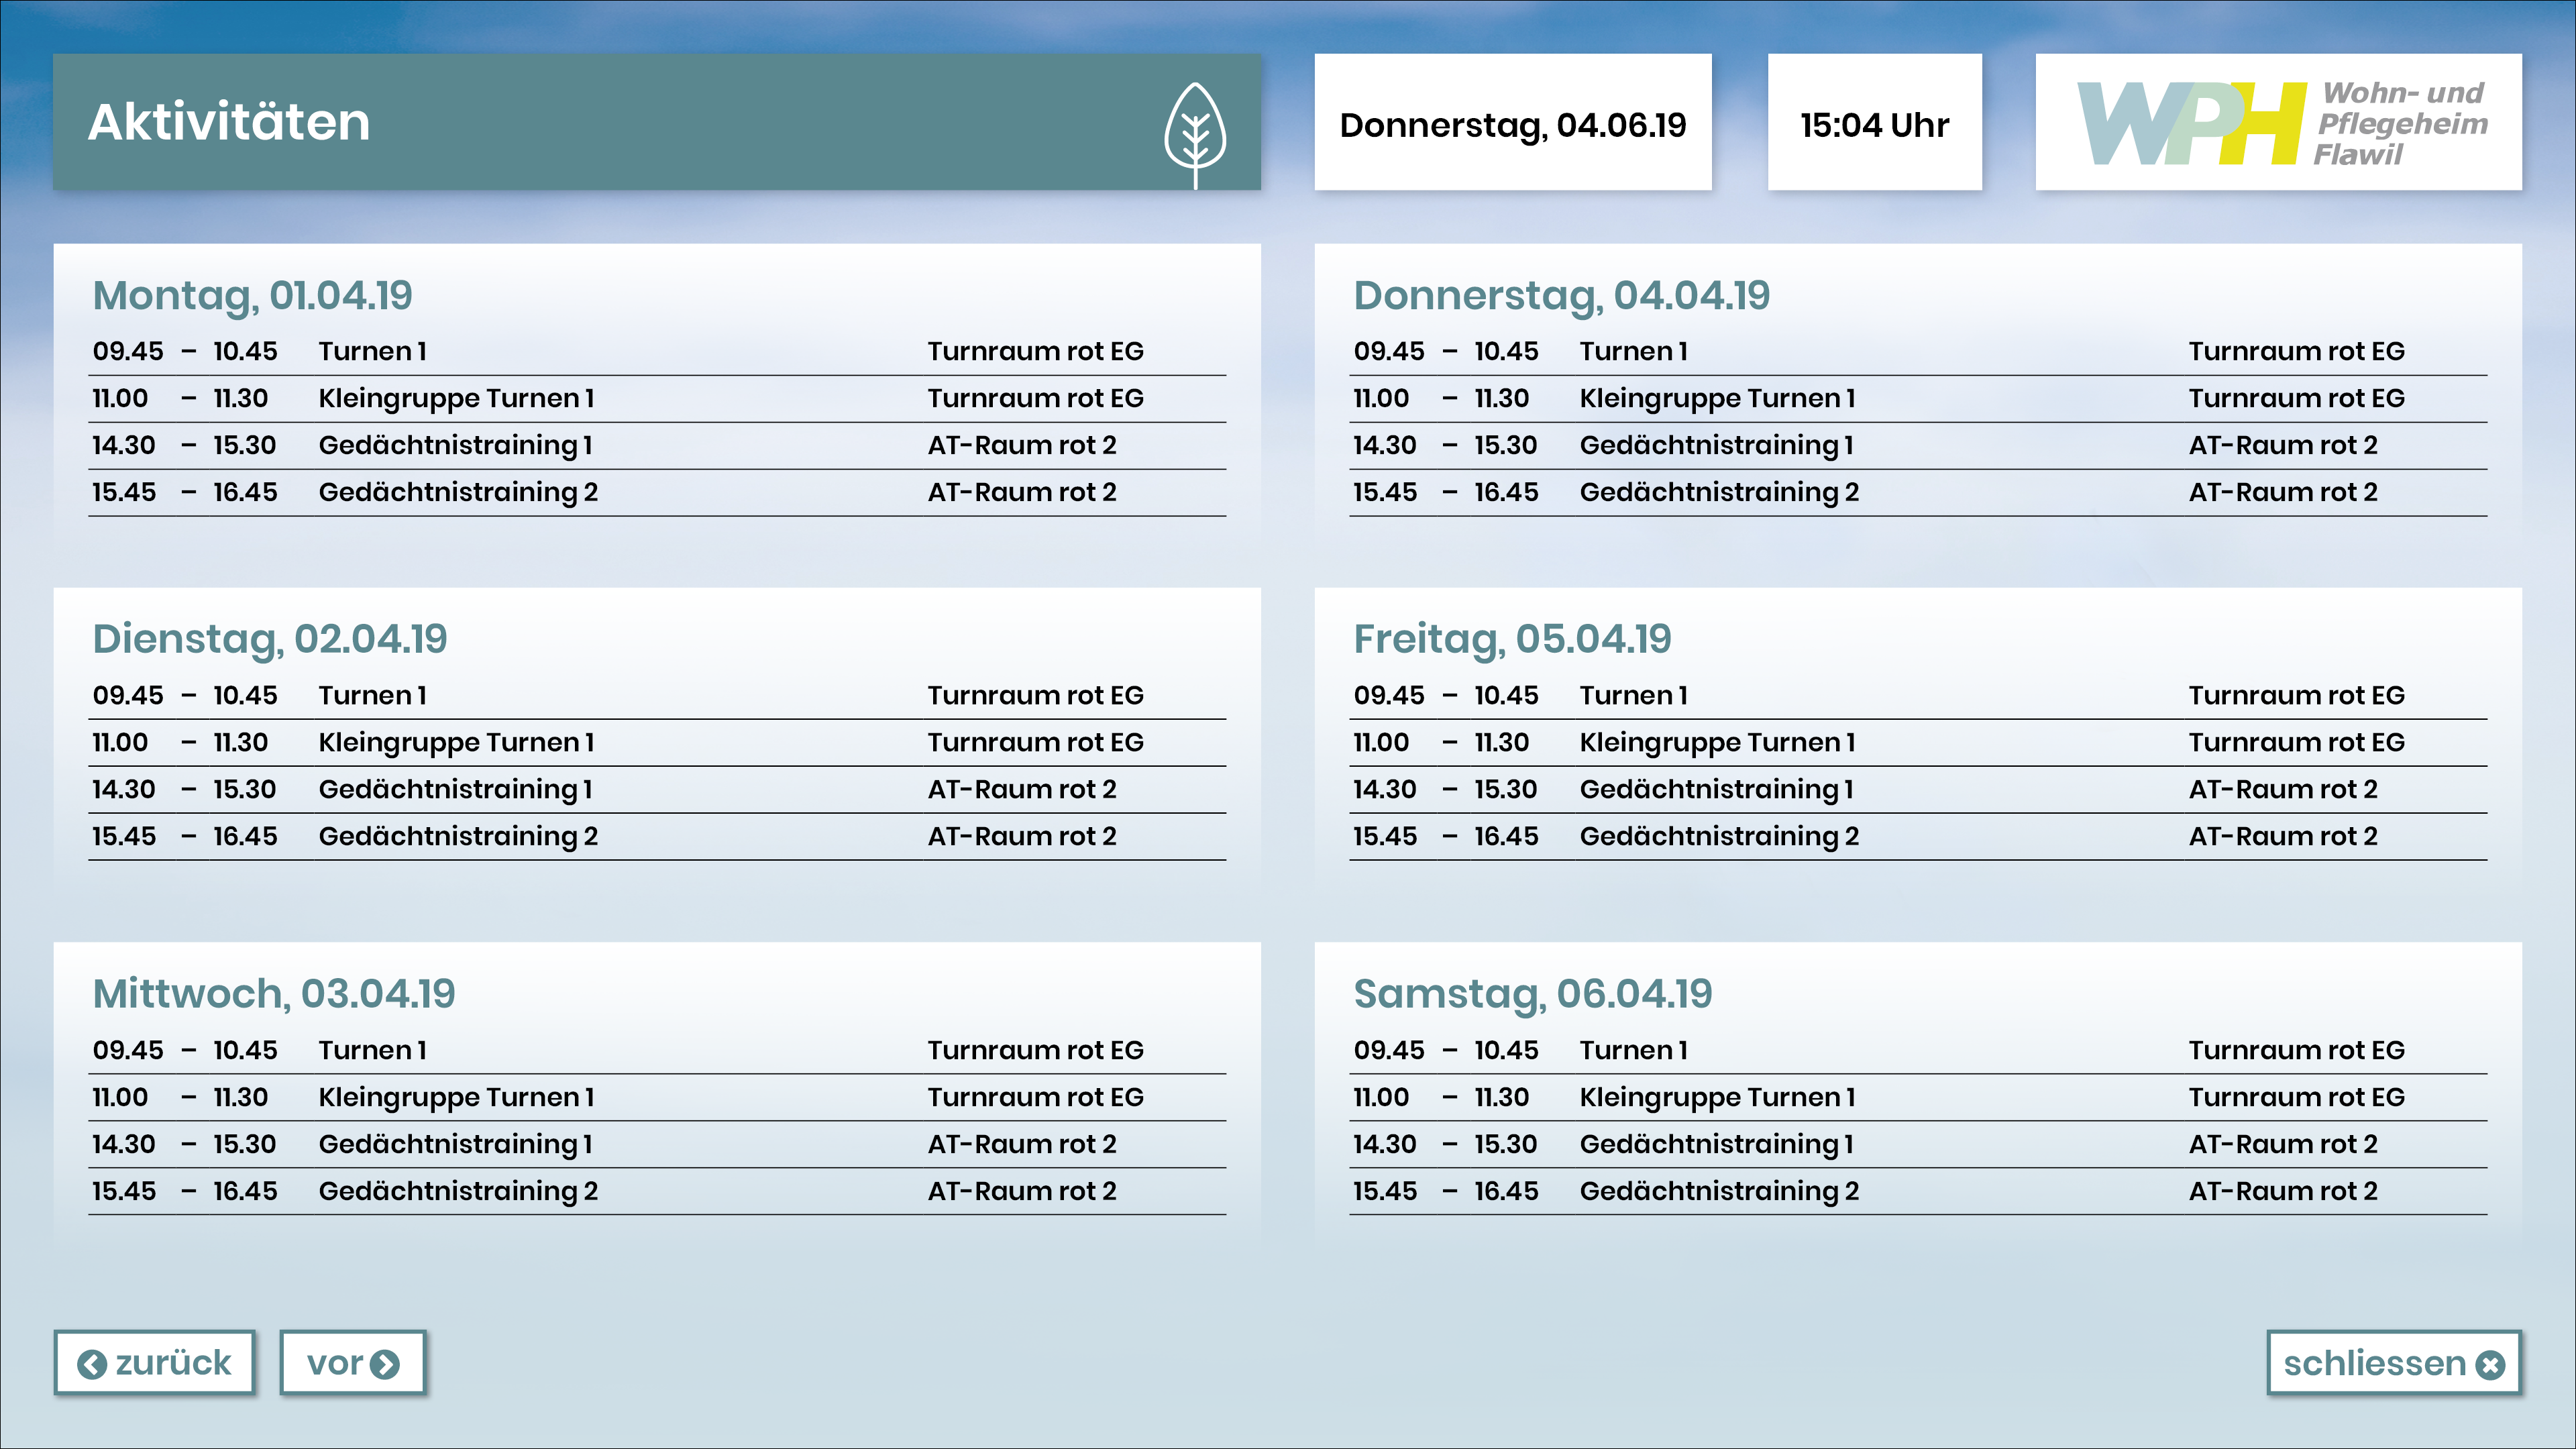The height and width of the screenshot is (1449, 2576).
Task: Select the Samstag, 06.04.19 heading
Action: [1532, 993]
